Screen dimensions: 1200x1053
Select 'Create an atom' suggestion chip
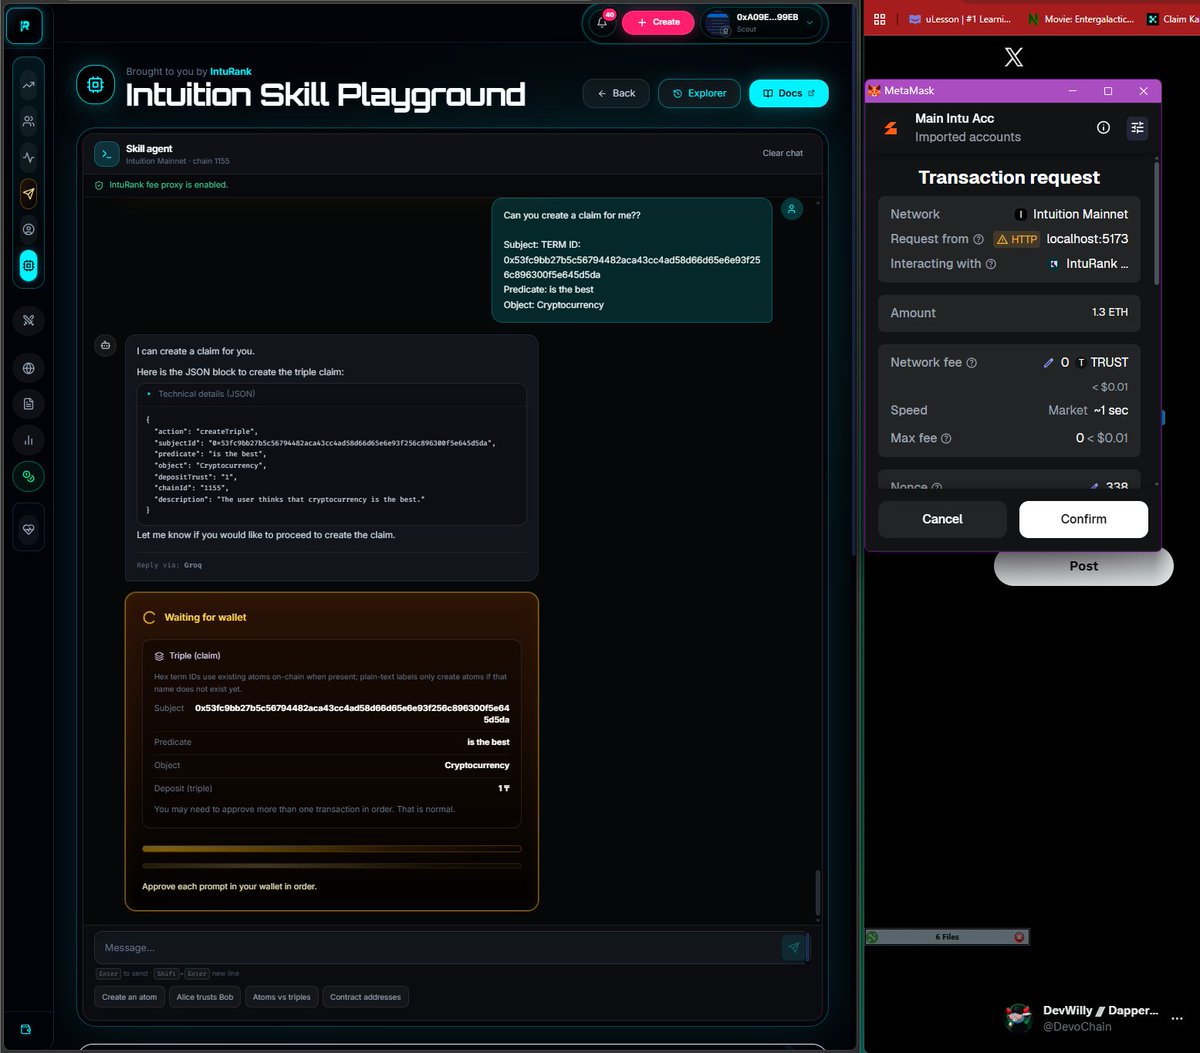[129, 997]
